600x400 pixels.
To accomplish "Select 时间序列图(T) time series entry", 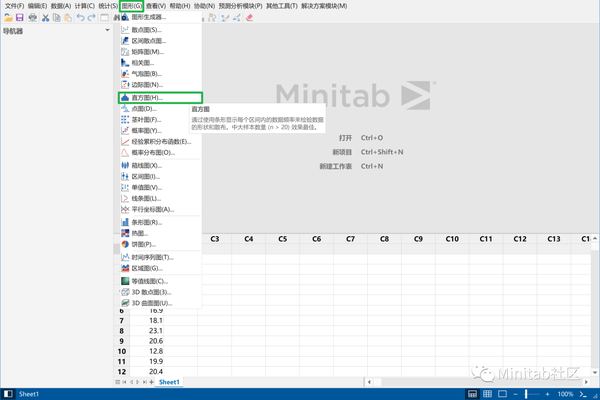I will pos(160,257).
